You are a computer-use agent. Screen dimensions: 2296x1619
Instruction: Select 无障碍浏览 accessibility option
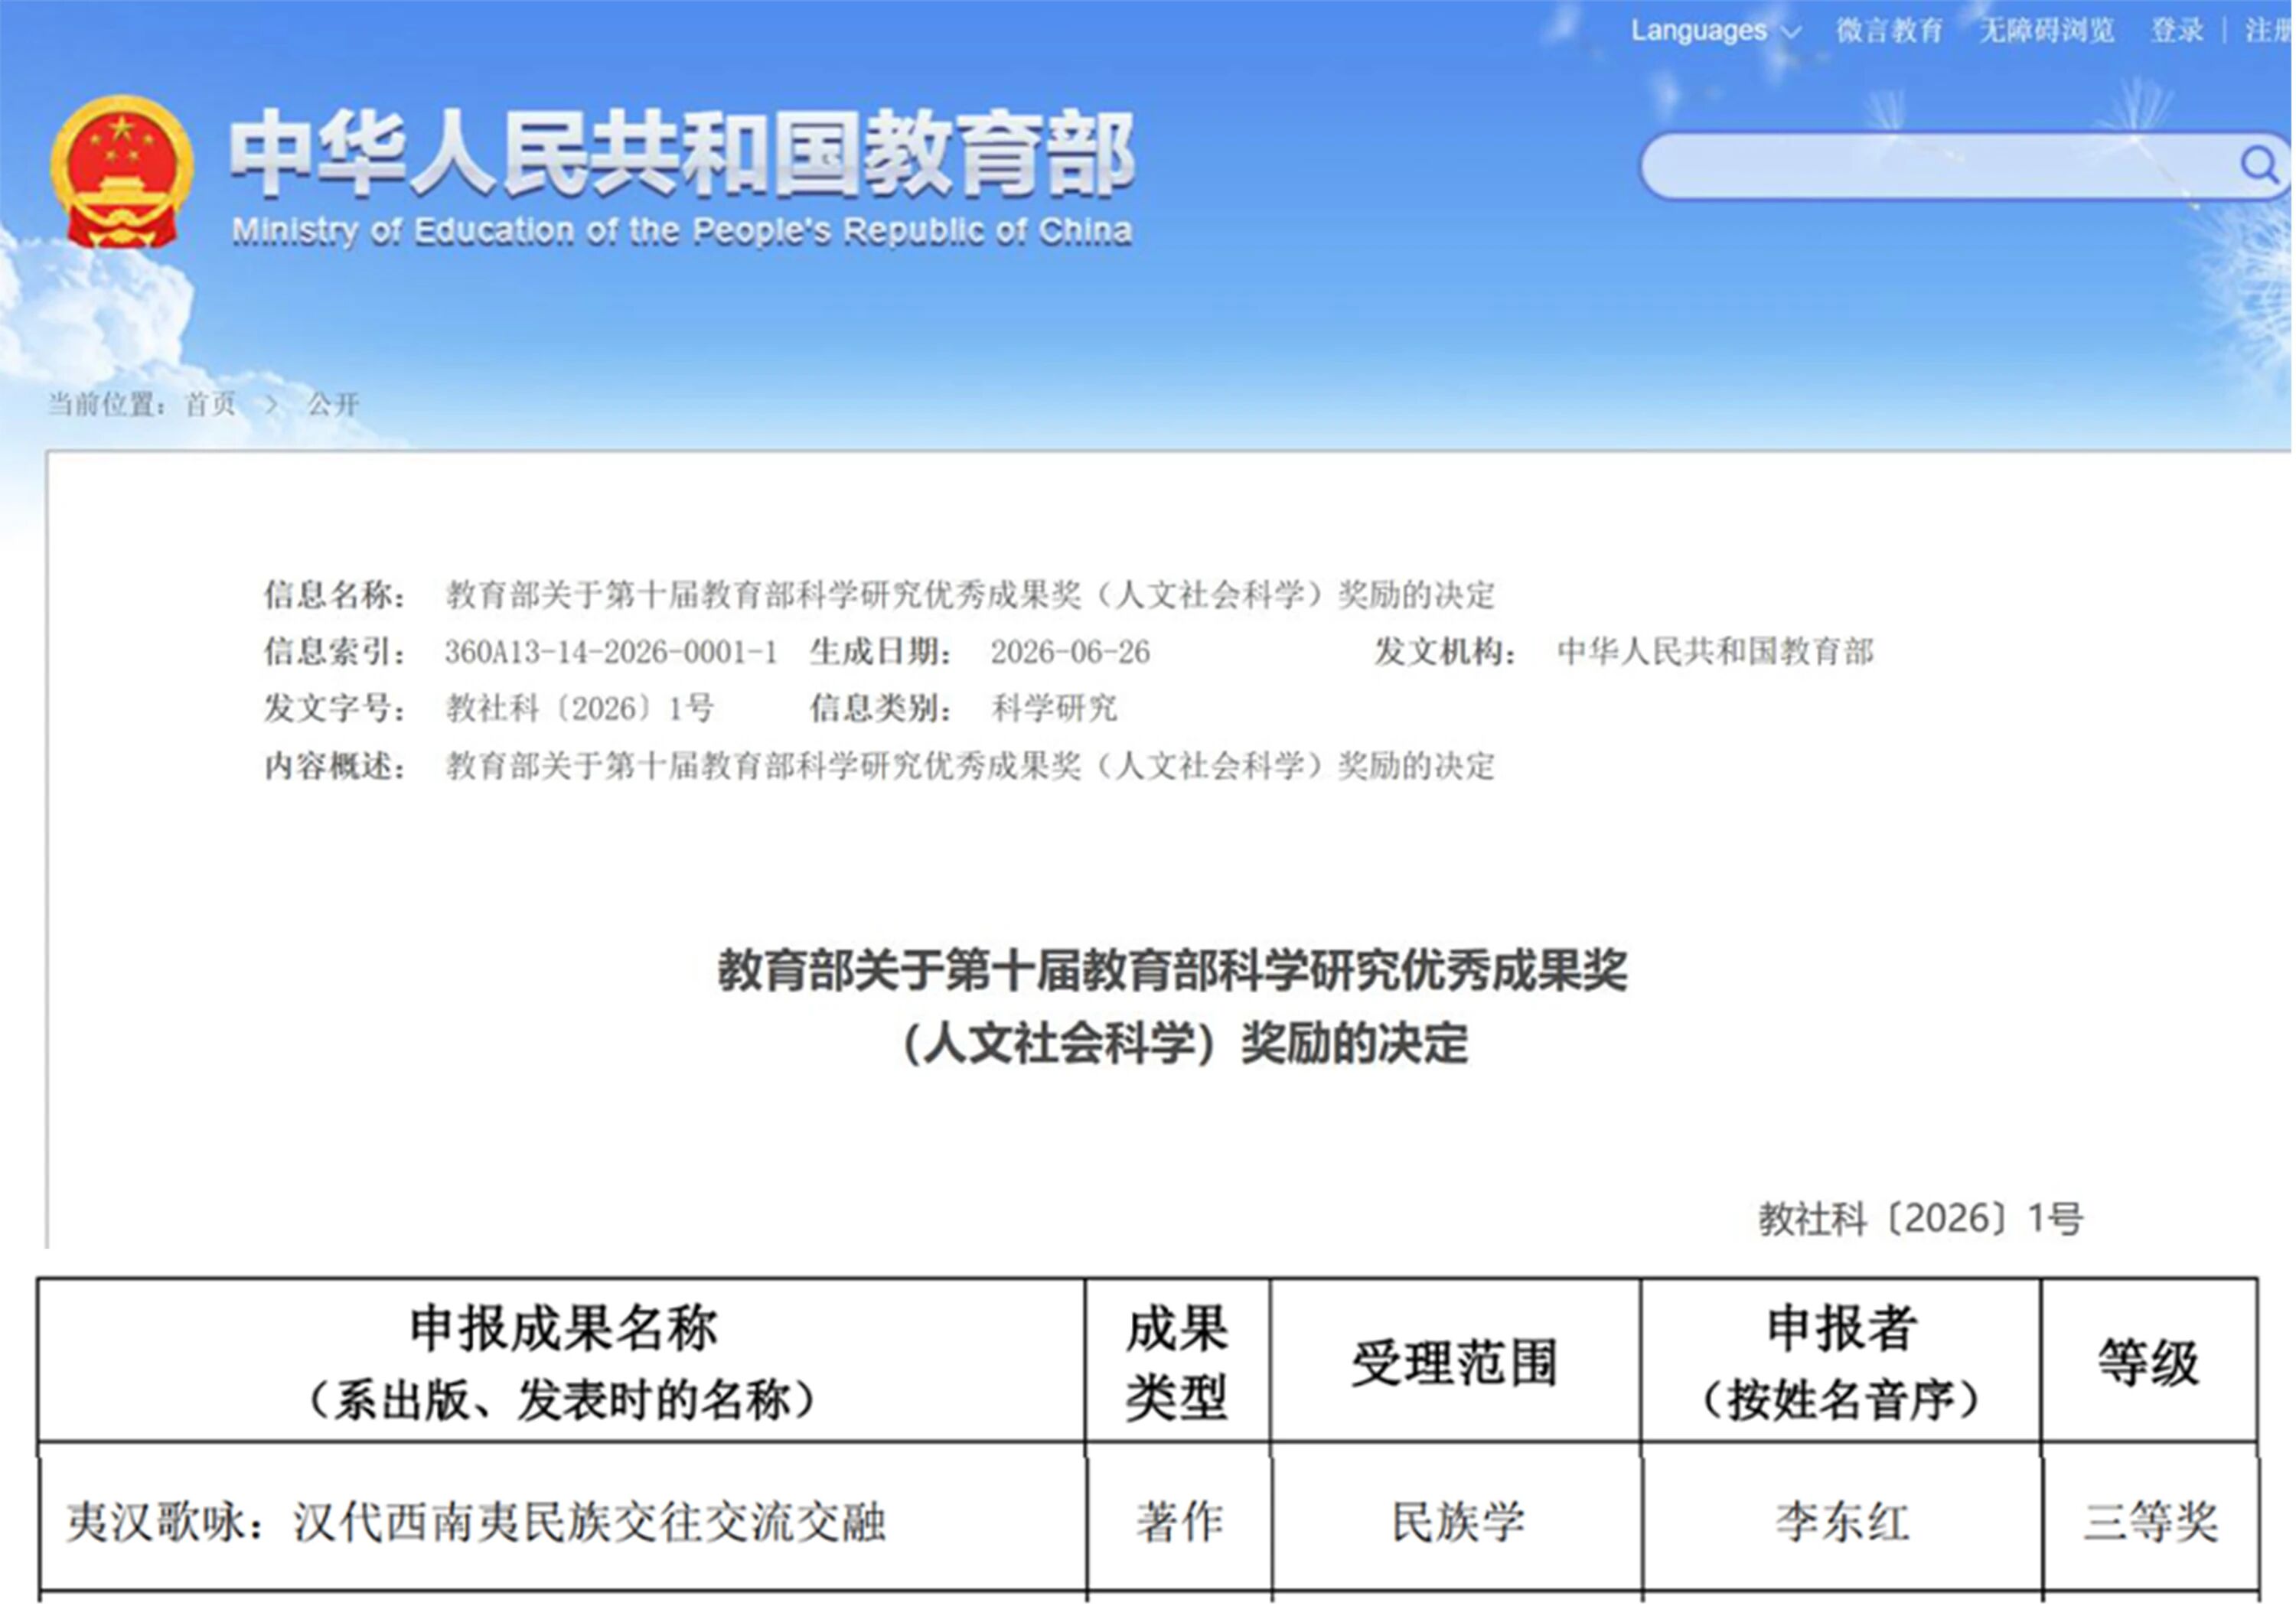pyautogui.click(x=2047, y=30)
